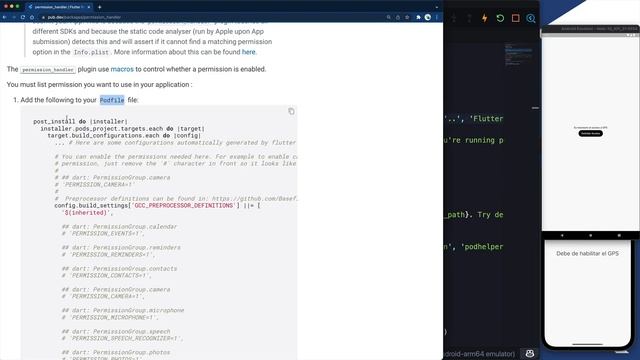Stop debugging with the red square icon

[516, 18]
